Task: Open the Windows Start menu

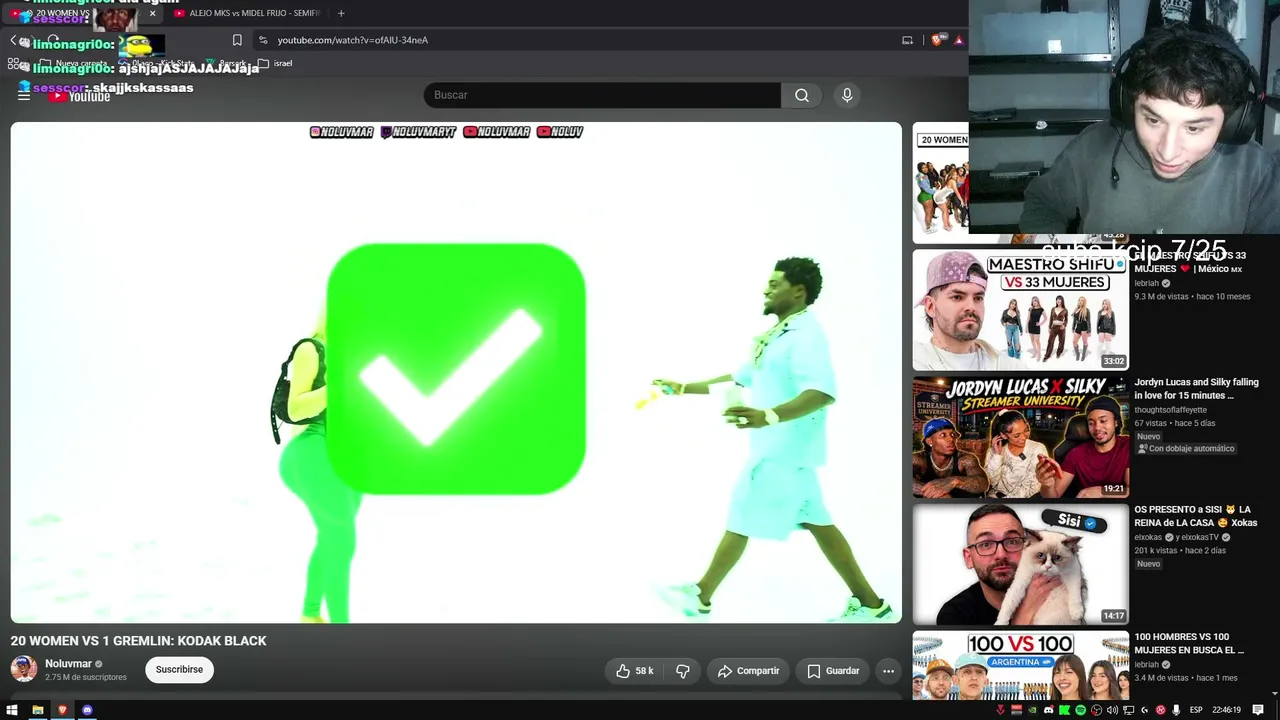Action: [13, 710]
